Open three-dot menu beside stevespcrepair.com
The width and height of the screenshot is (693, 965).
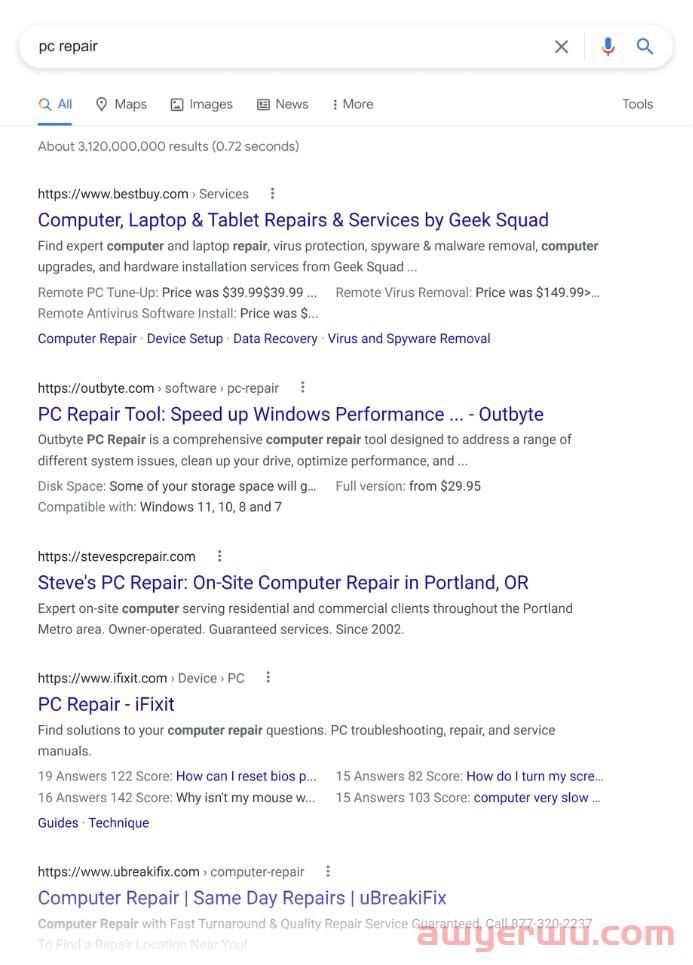coord(220,556)
